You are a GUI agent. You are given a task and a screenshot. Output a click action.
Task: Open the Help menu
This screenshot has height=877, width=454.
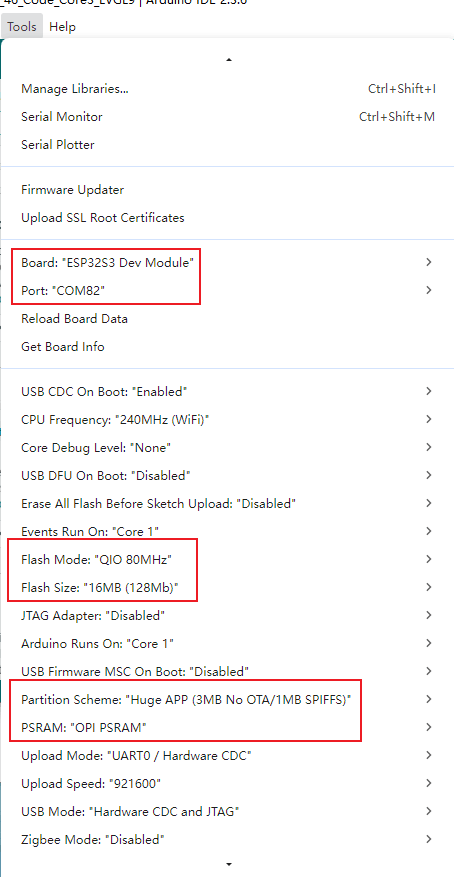(x=63, y=26)
